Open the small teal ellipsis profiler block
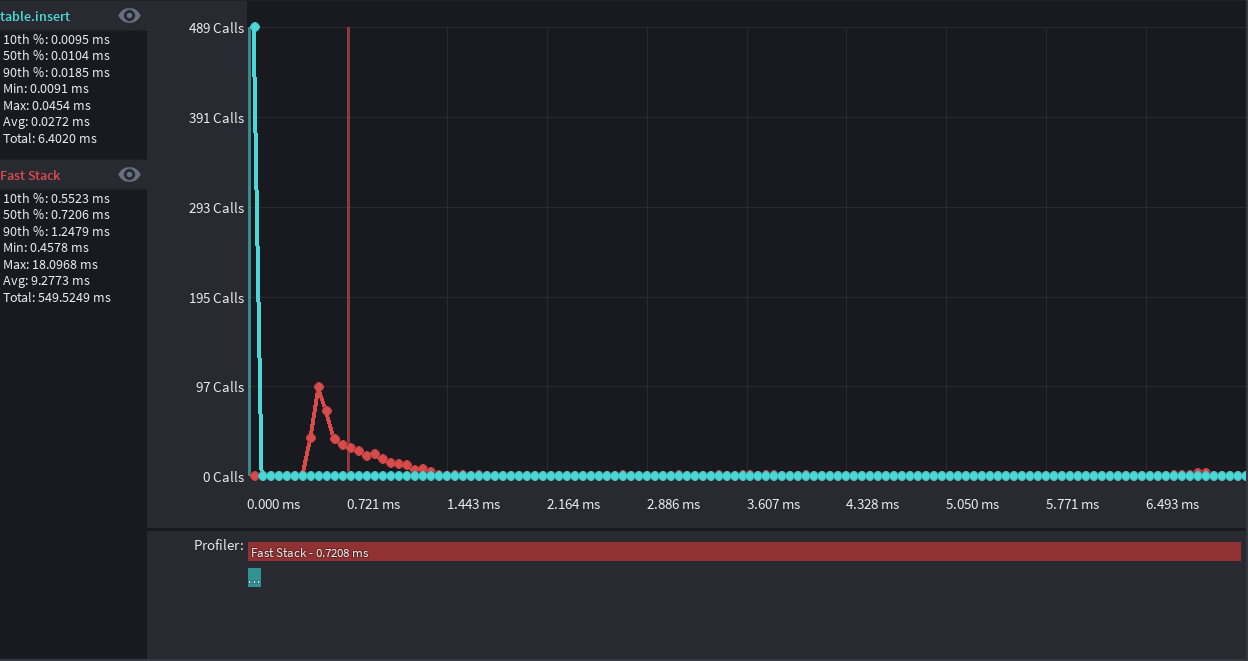Image resolution: width=1248 pixels, height=661 pixels. (254, 578)
